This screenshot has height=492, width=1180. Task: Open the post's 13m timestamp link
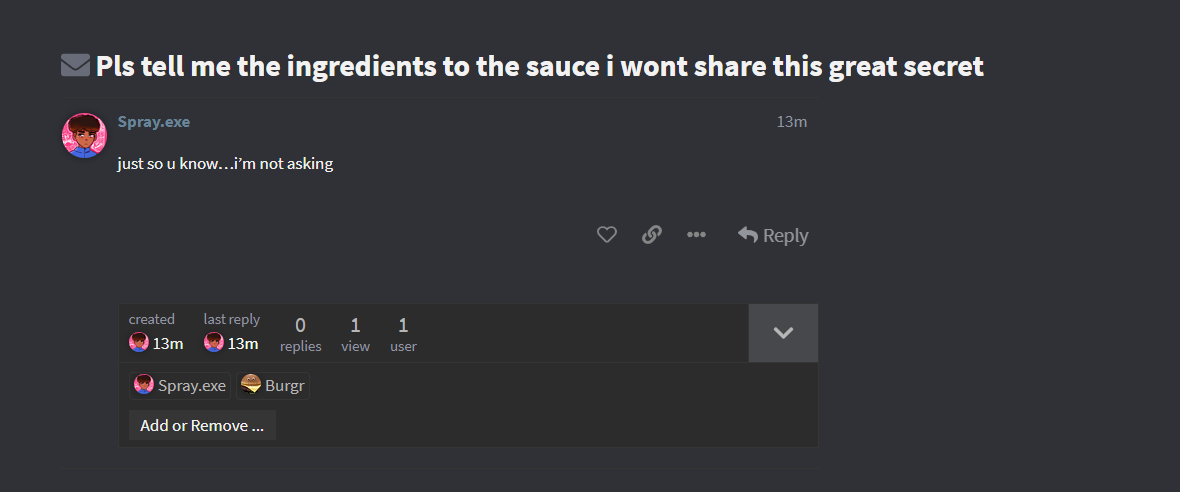click(792, 122)
